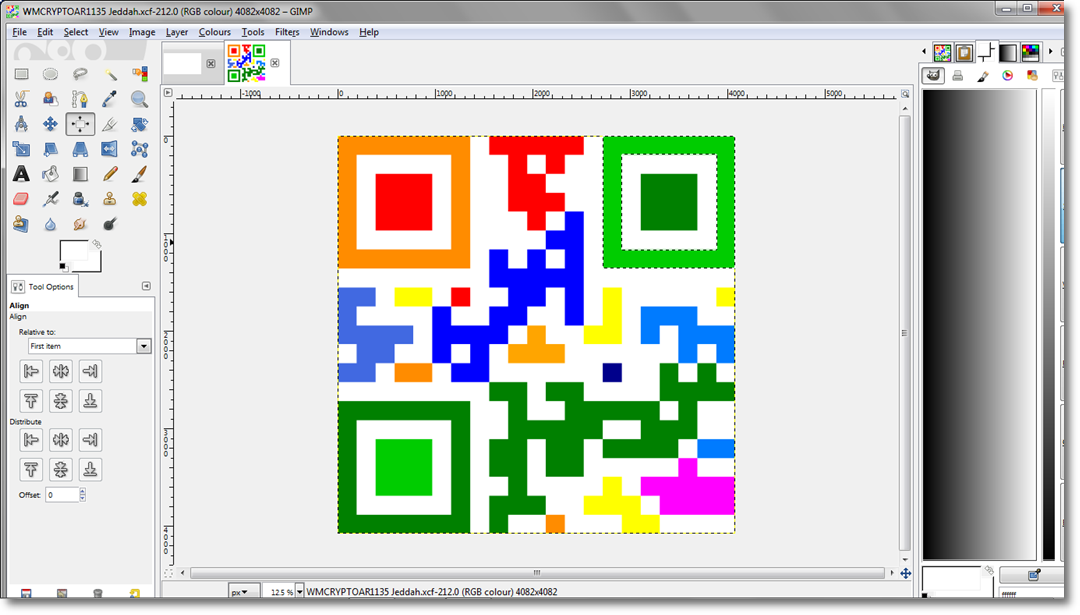Select the Free Select lasso tool
The image size is (1080, 615).
[80, 74]
